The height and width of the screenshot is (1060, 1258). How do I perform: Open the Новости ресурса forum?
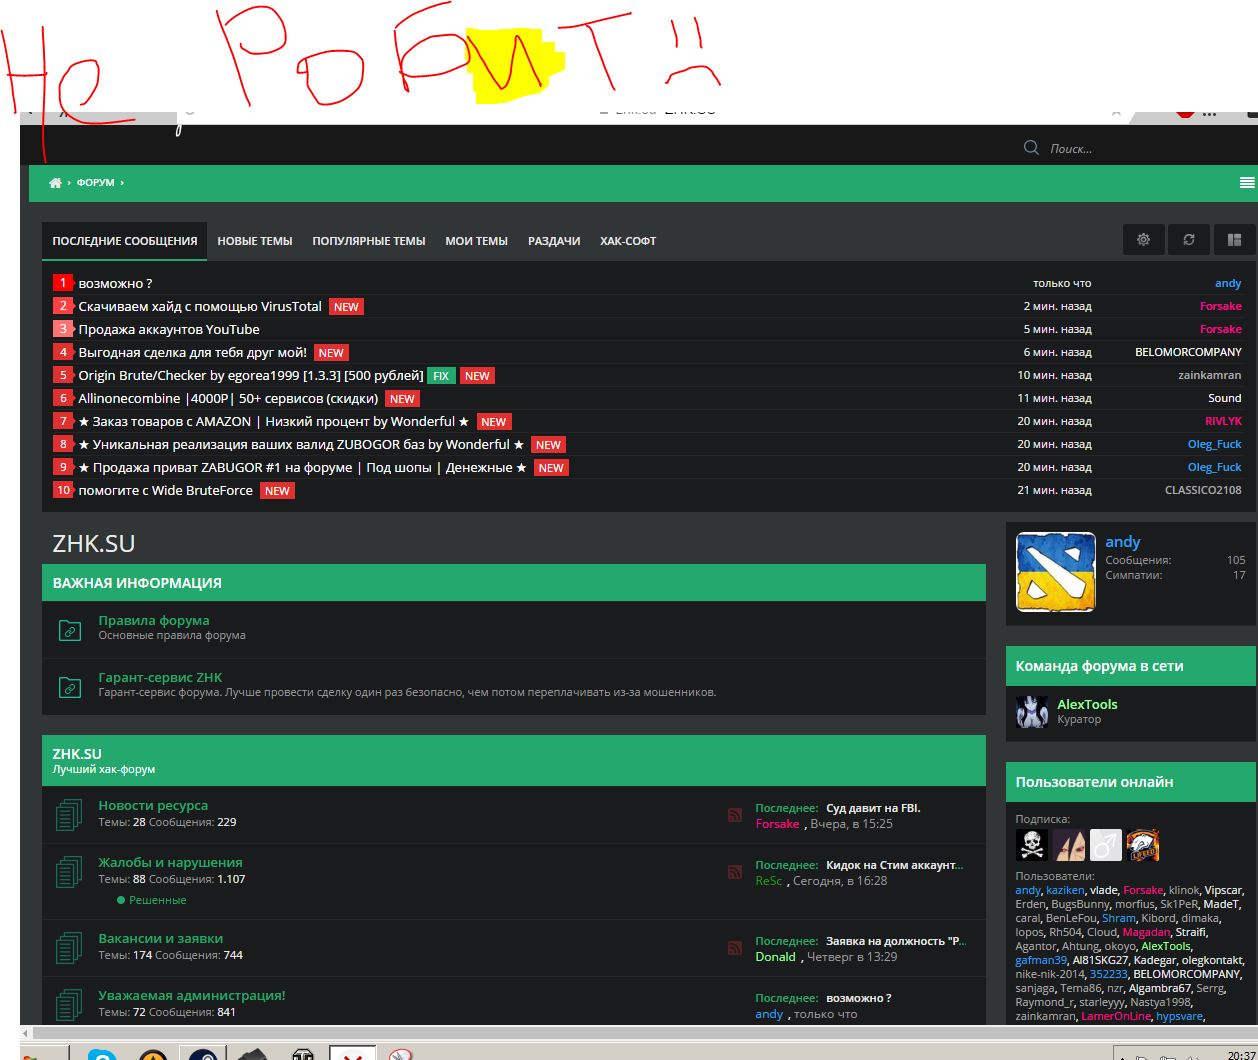[153, 805]
